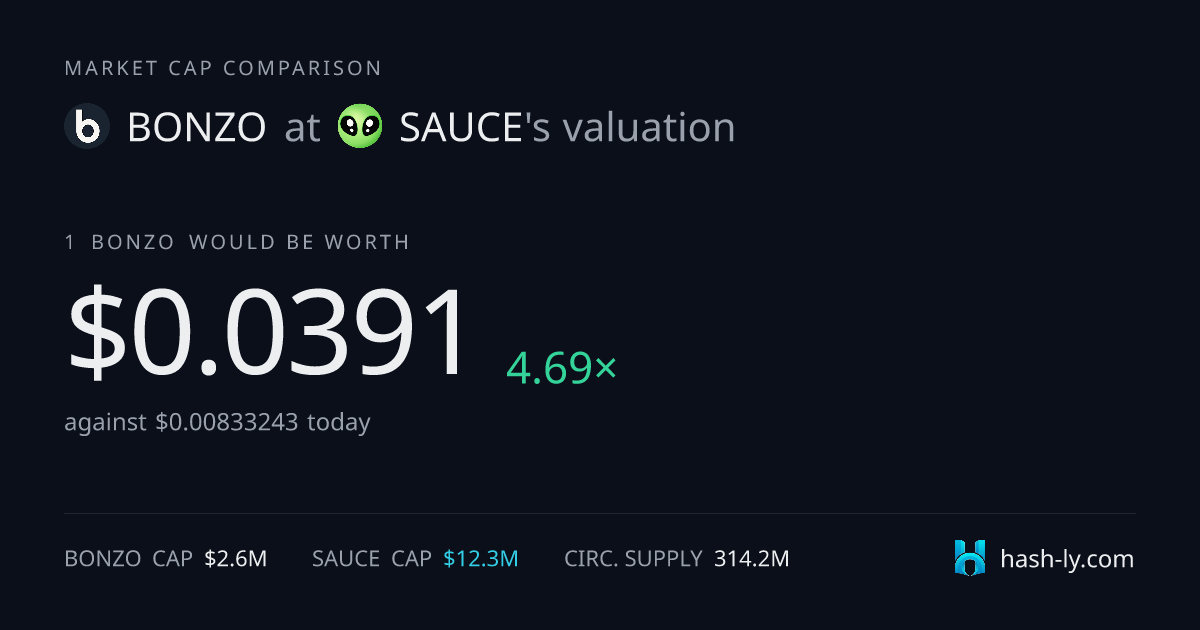The width and height of the screenshot is (1200, 630).
Task: Click the BONZO CAP label
Action: click(x=129, y=559)
